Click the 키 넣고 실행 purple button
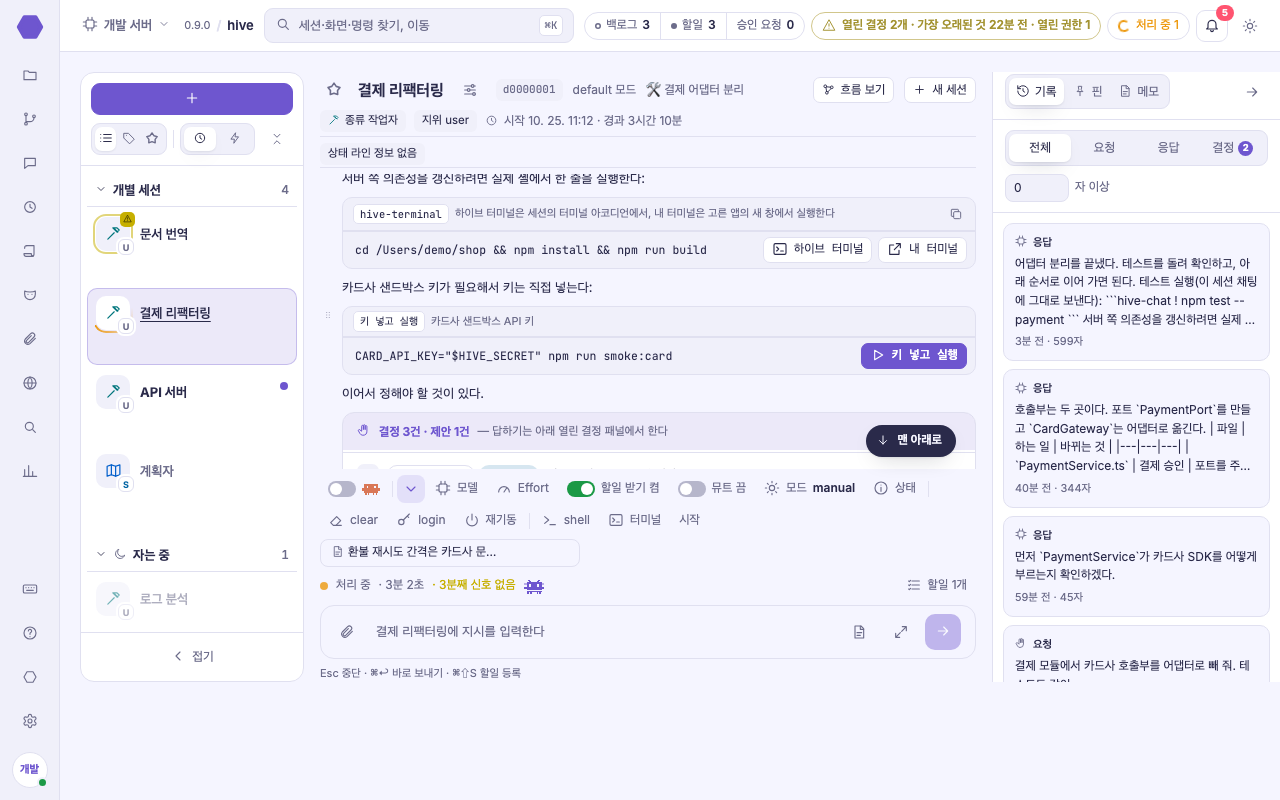The height and width of the screenshot is (800, 1280). point(914,355)
